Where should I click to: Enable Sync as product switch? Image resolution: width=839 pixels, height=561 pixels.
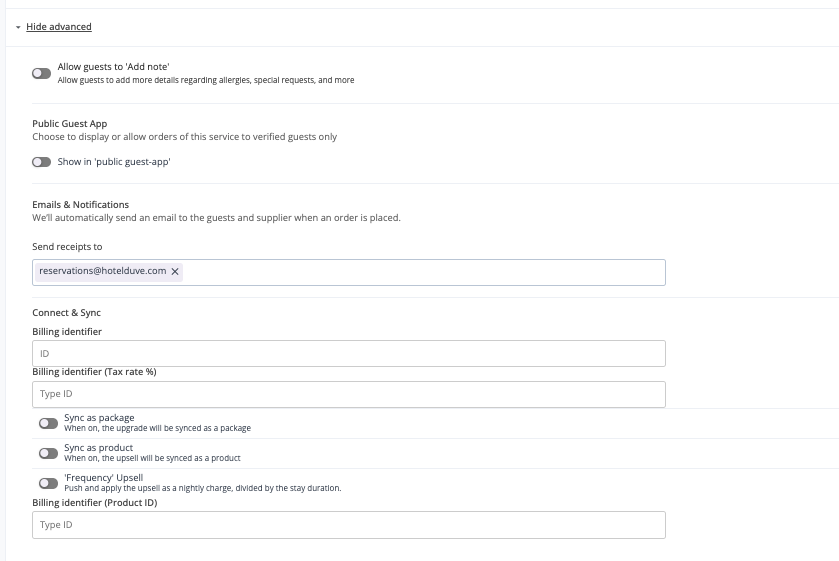(48, 453)
